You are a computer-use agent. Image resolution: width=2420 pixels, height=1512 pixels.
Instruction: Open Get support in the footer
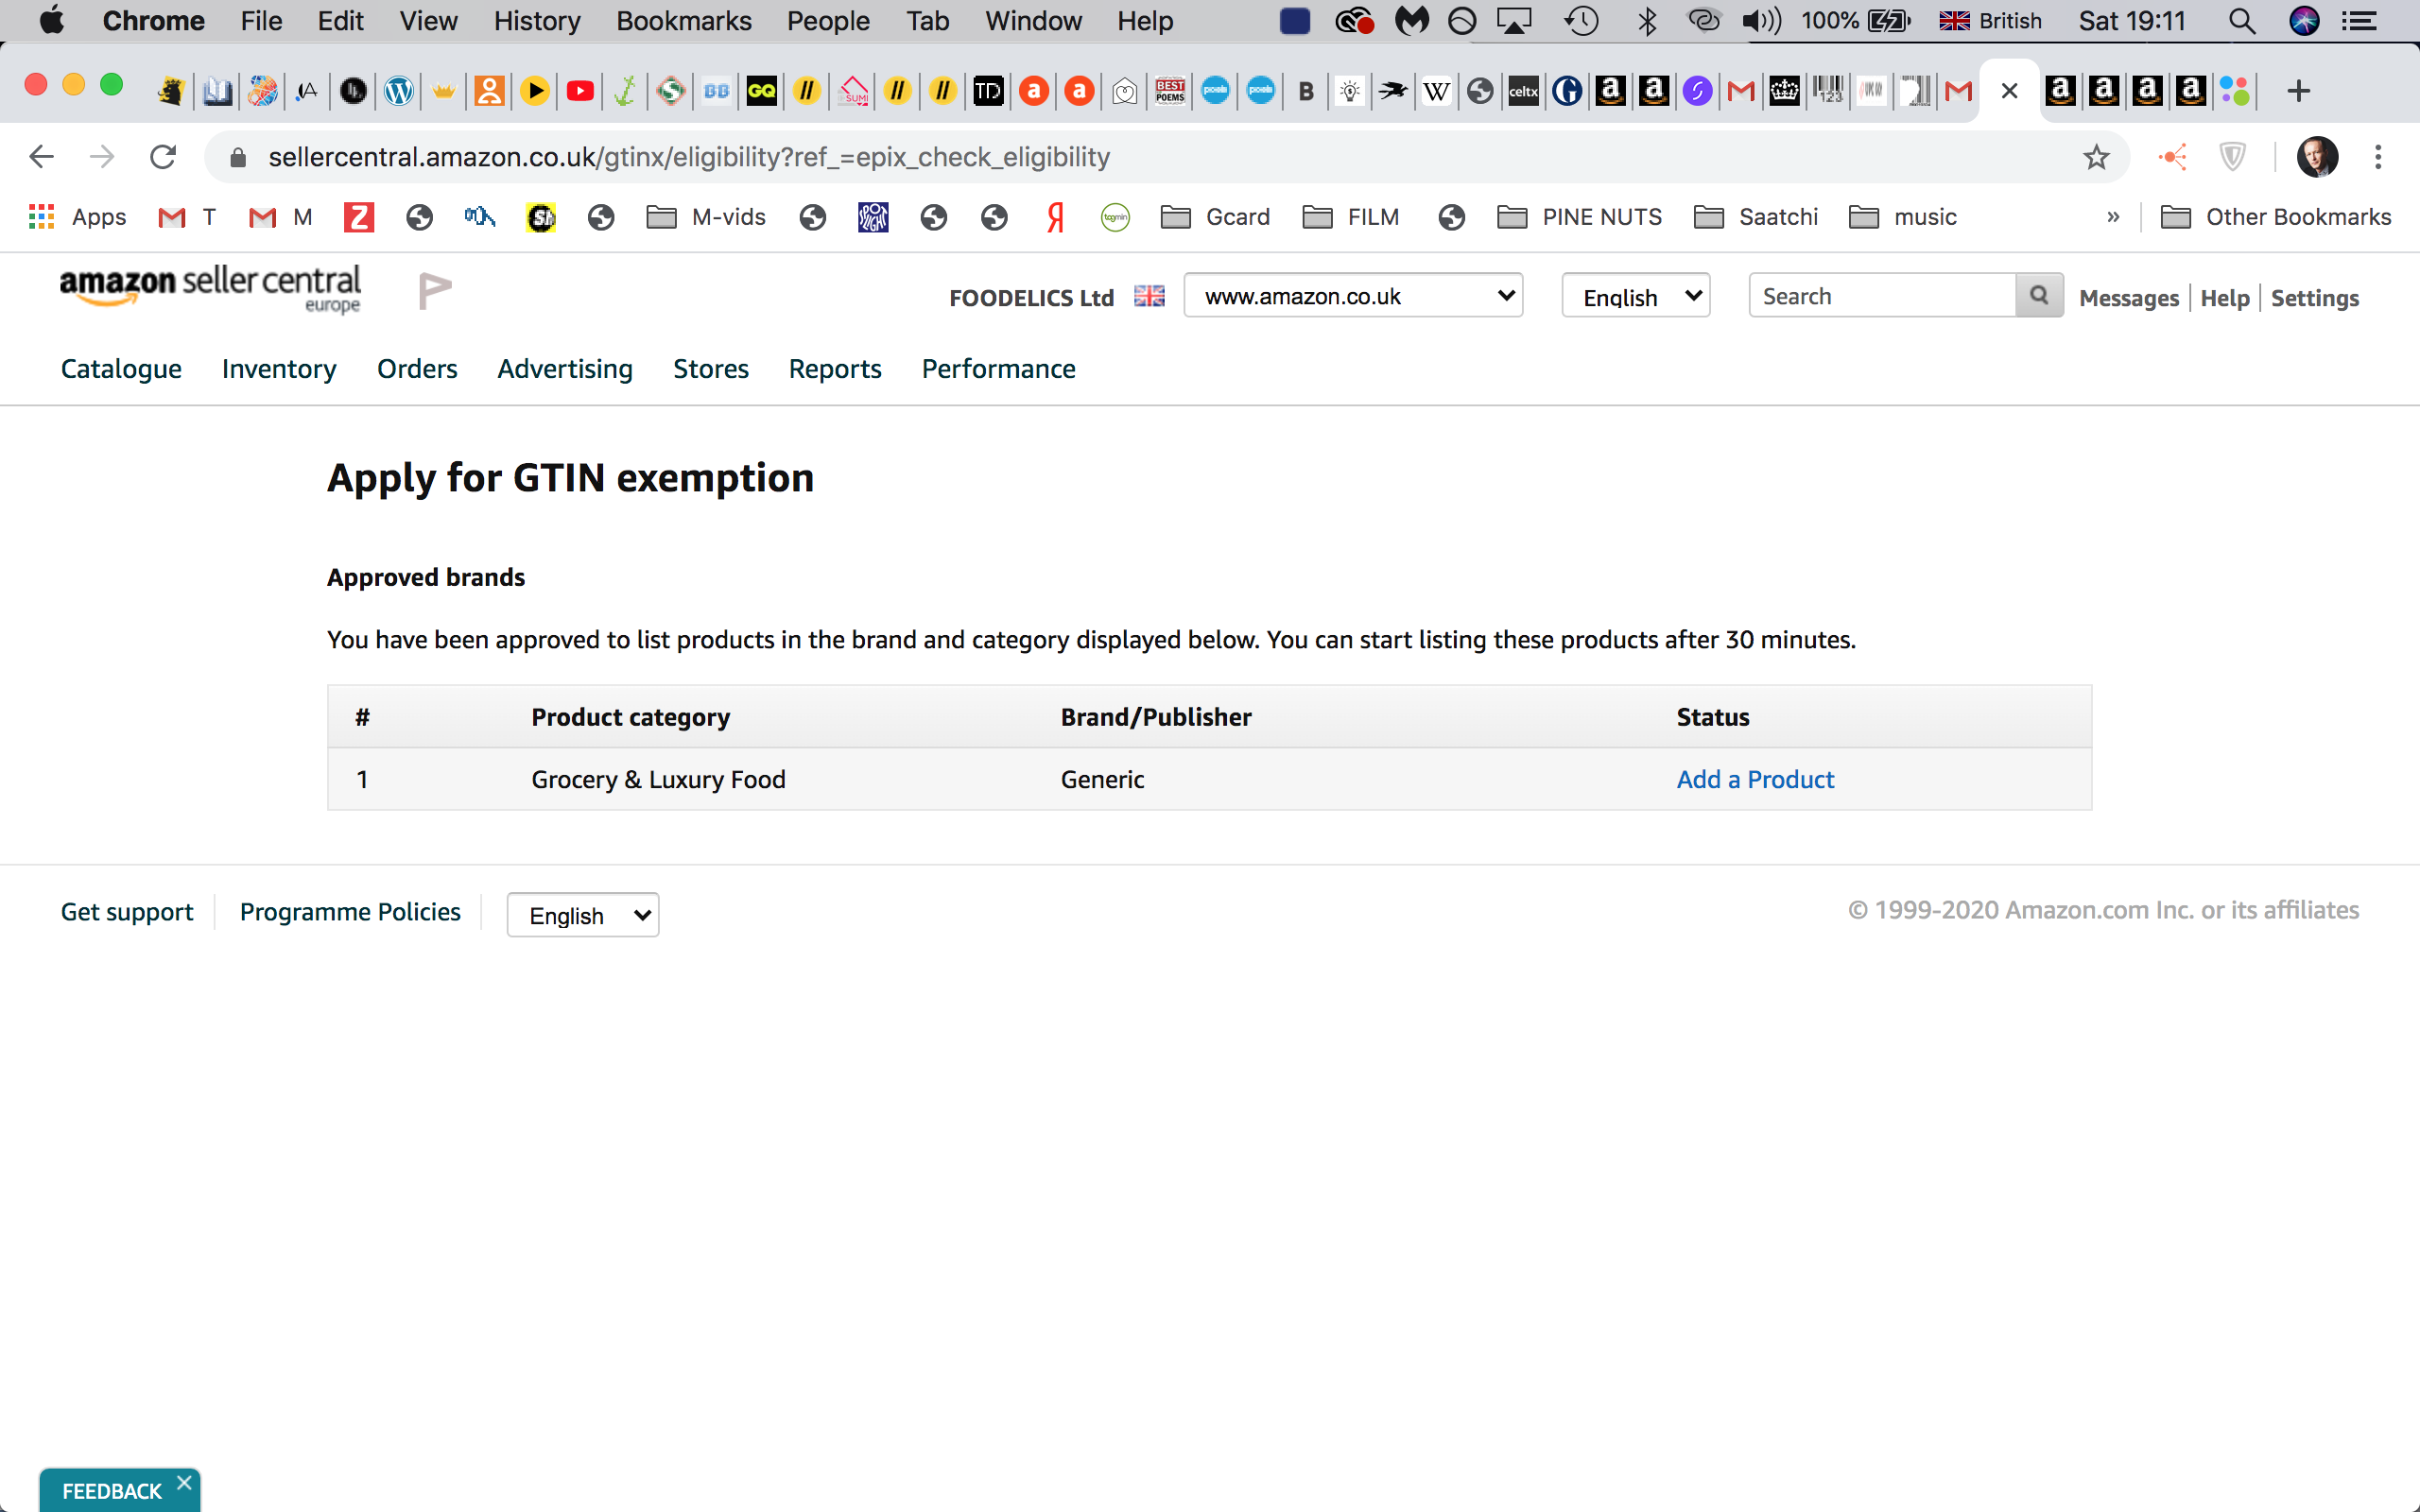coord(127,912)
